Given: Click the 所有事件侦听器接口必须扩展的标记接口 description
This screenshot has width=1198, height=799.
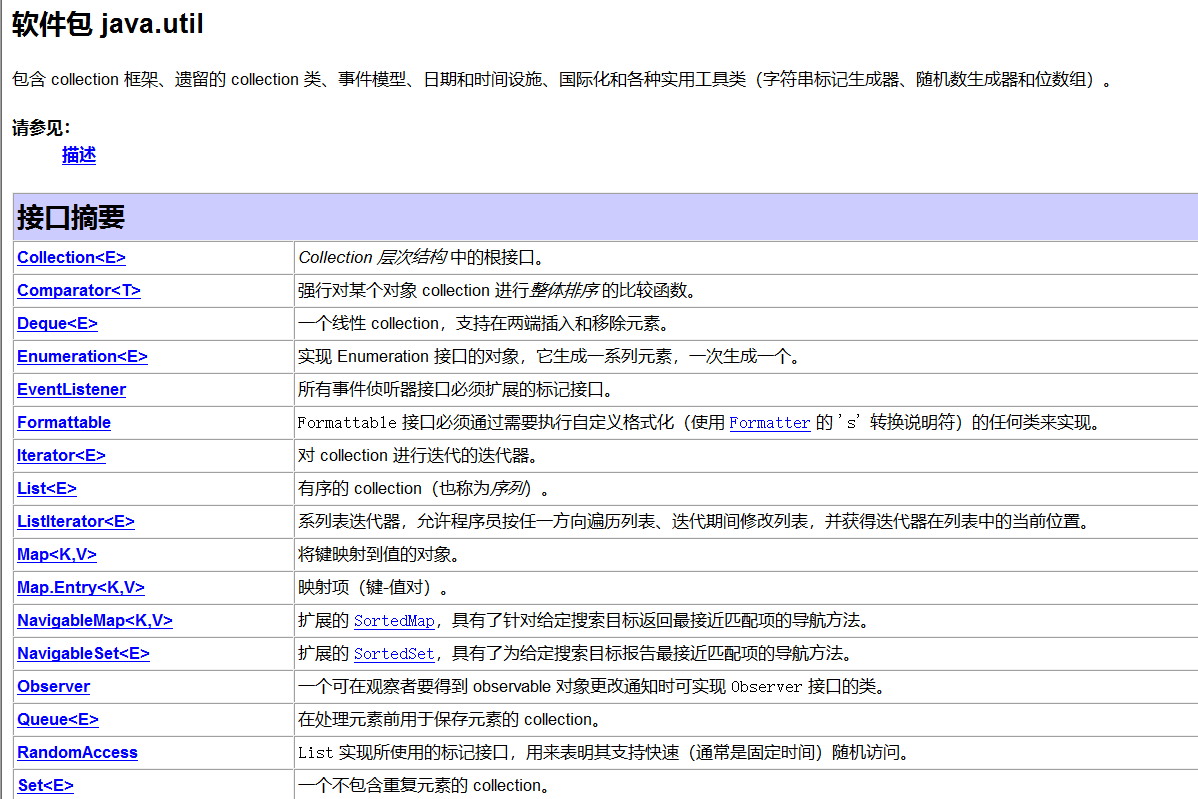Looking at the screenshot, I should coord(455,390).
